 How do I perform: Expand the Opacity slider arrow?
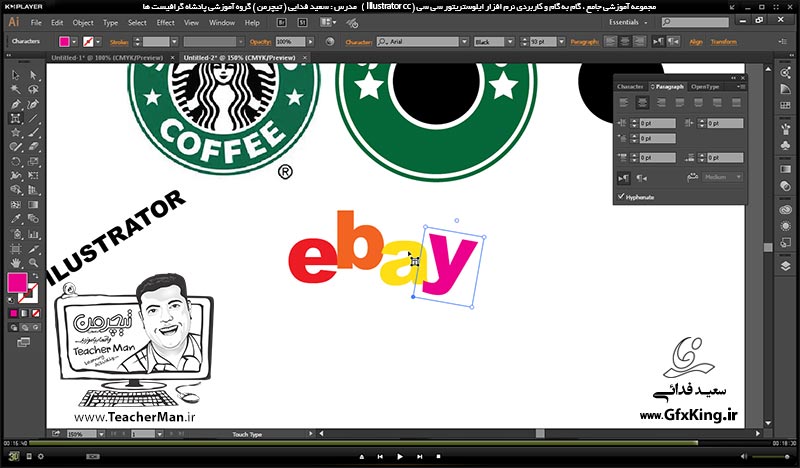[x=310, y=42]
